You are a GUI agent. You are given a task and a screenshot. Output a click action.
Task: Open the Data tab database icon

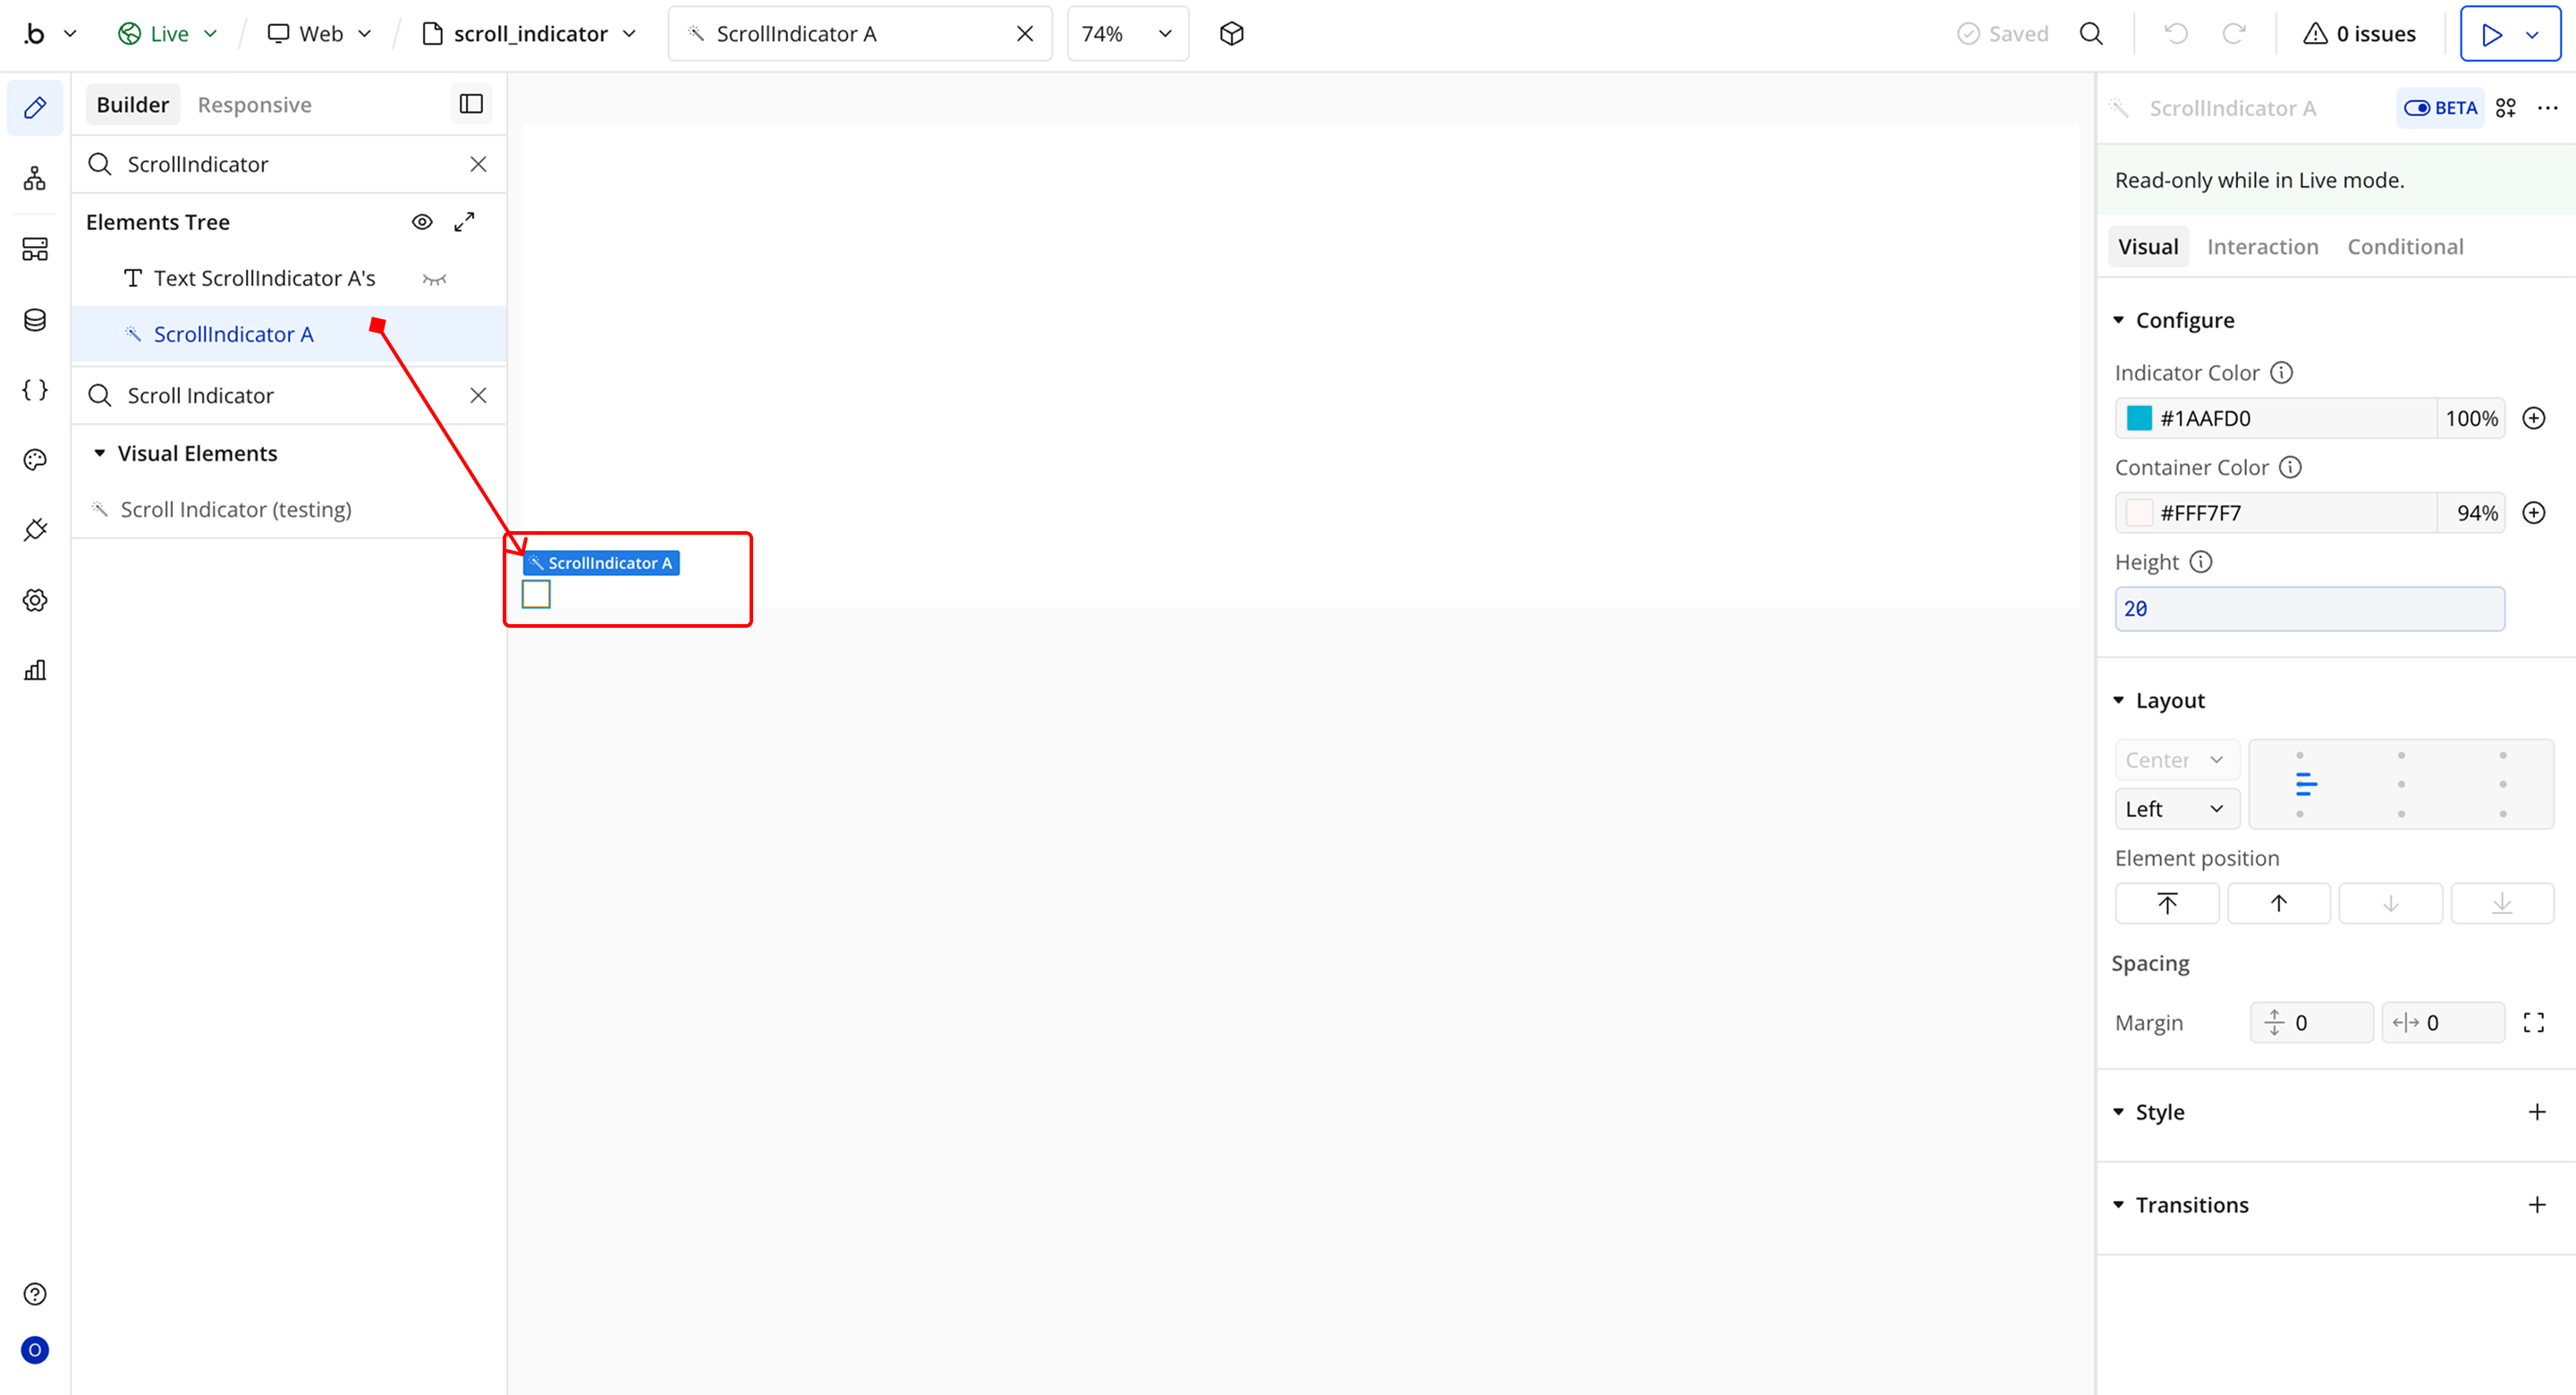tap(35, 320)
